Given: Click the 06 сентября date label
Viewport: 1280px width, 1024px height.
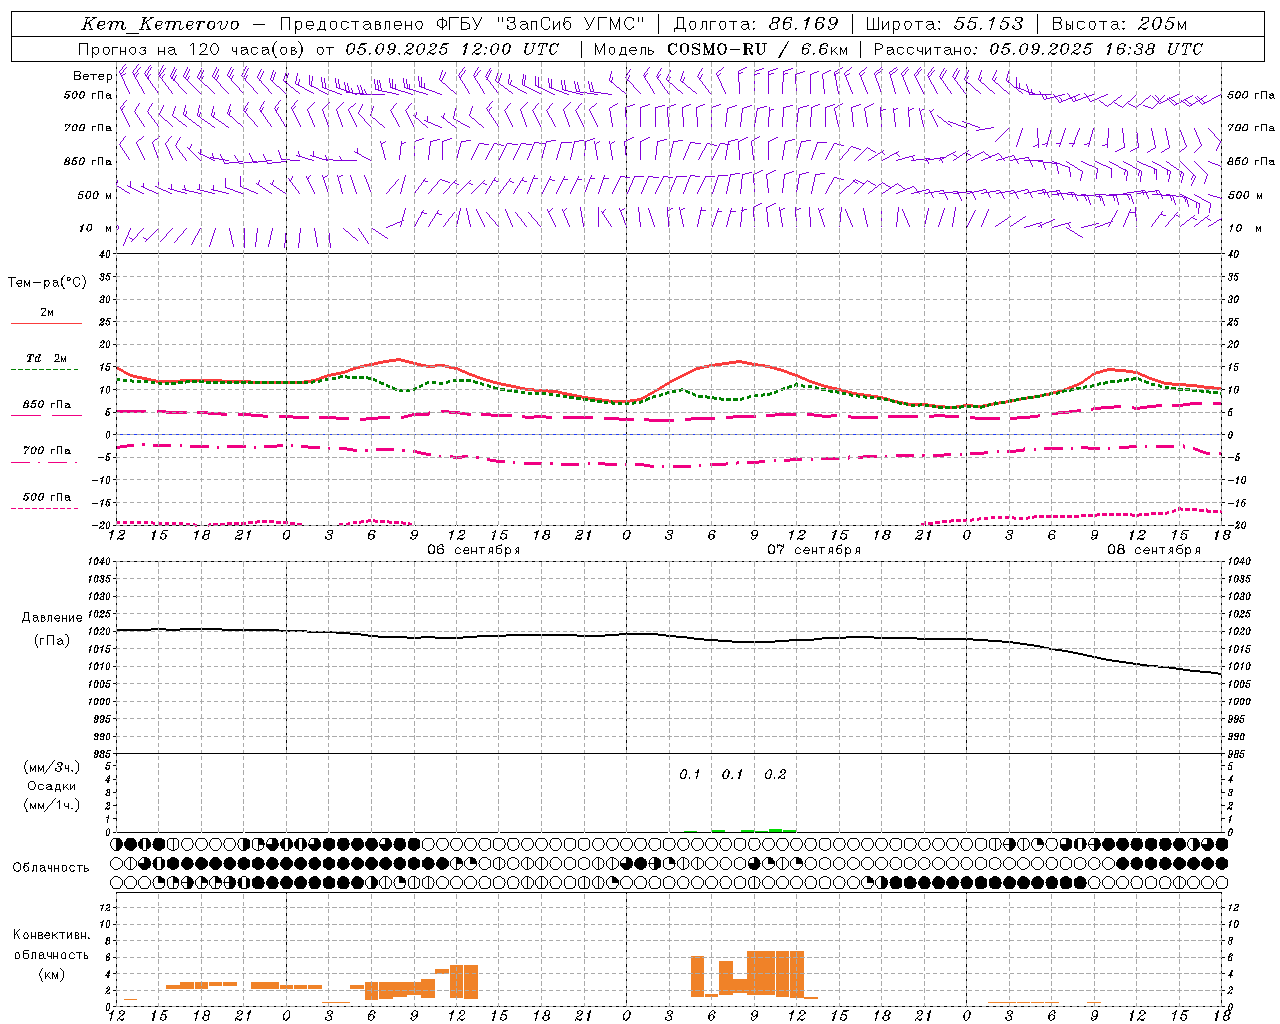Looking at the screenshot, I should [x=473, y=550].
